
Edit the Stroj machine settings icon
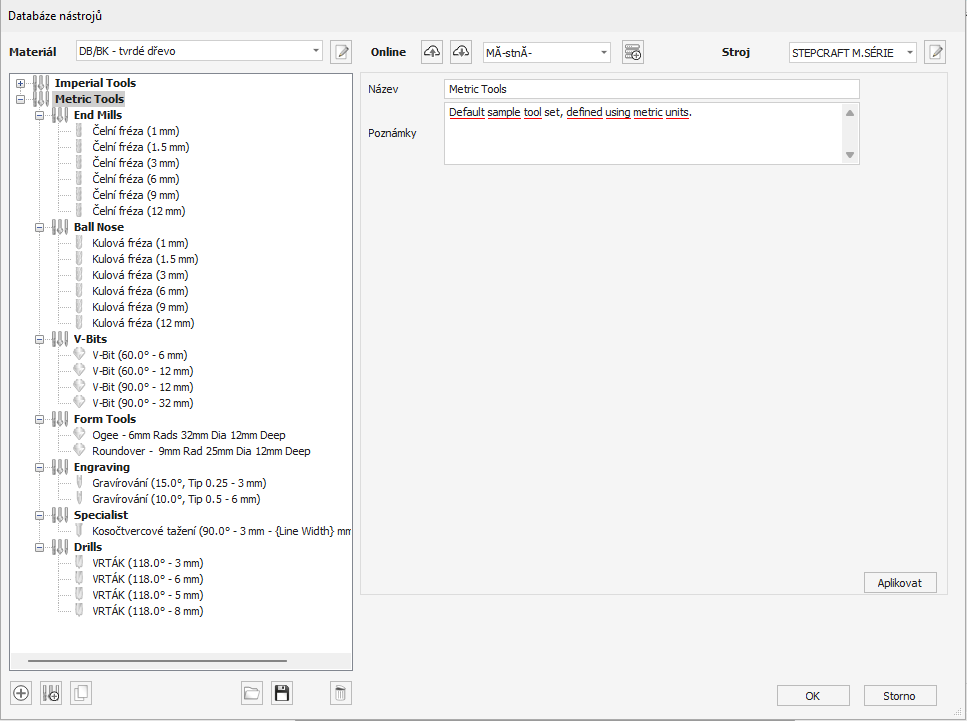[x=935, y=52]
